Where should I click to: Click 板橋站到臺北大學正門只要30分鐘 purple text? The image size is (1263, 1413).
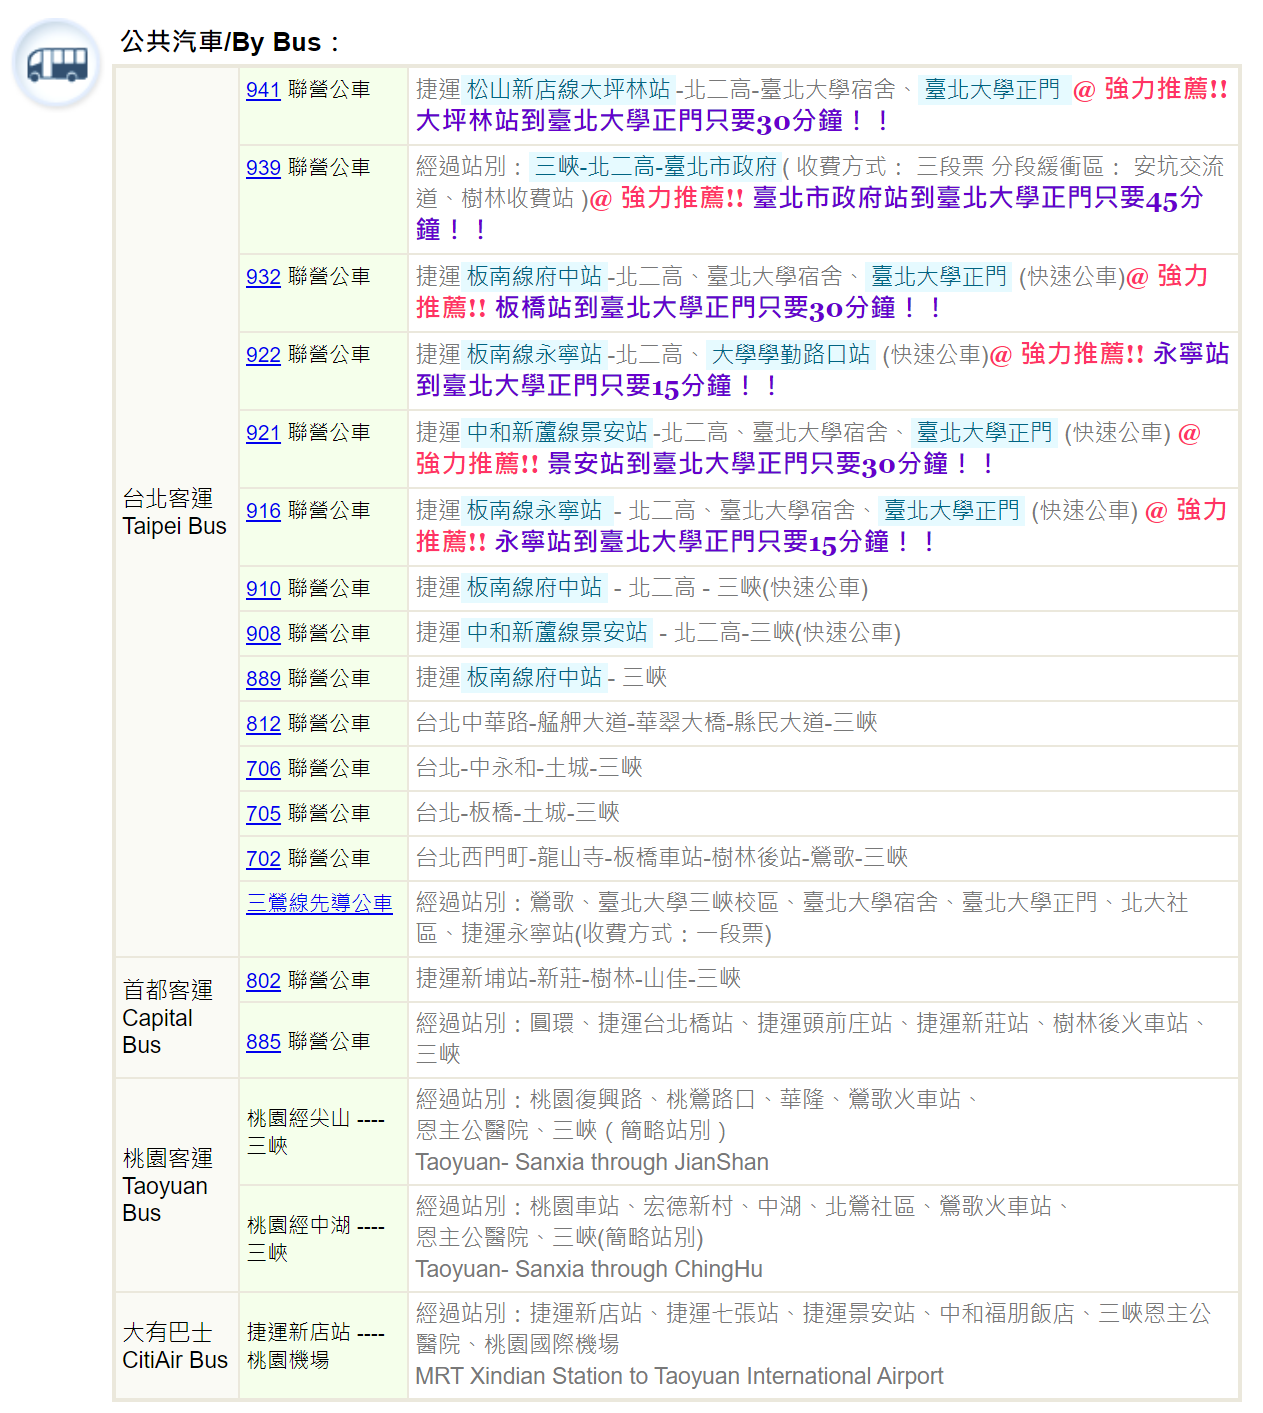[x=718, y=308]
